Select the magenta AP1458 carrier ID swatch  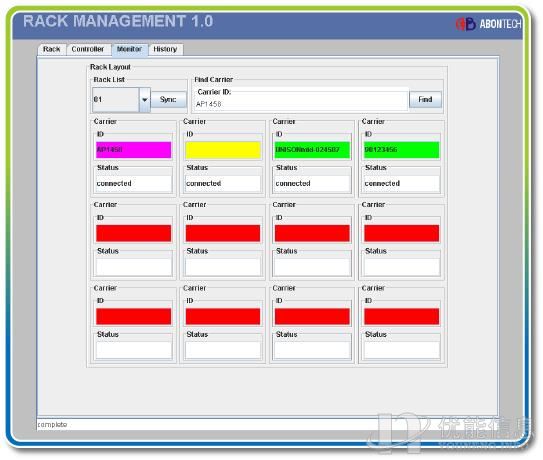click(x=134, y=150)
